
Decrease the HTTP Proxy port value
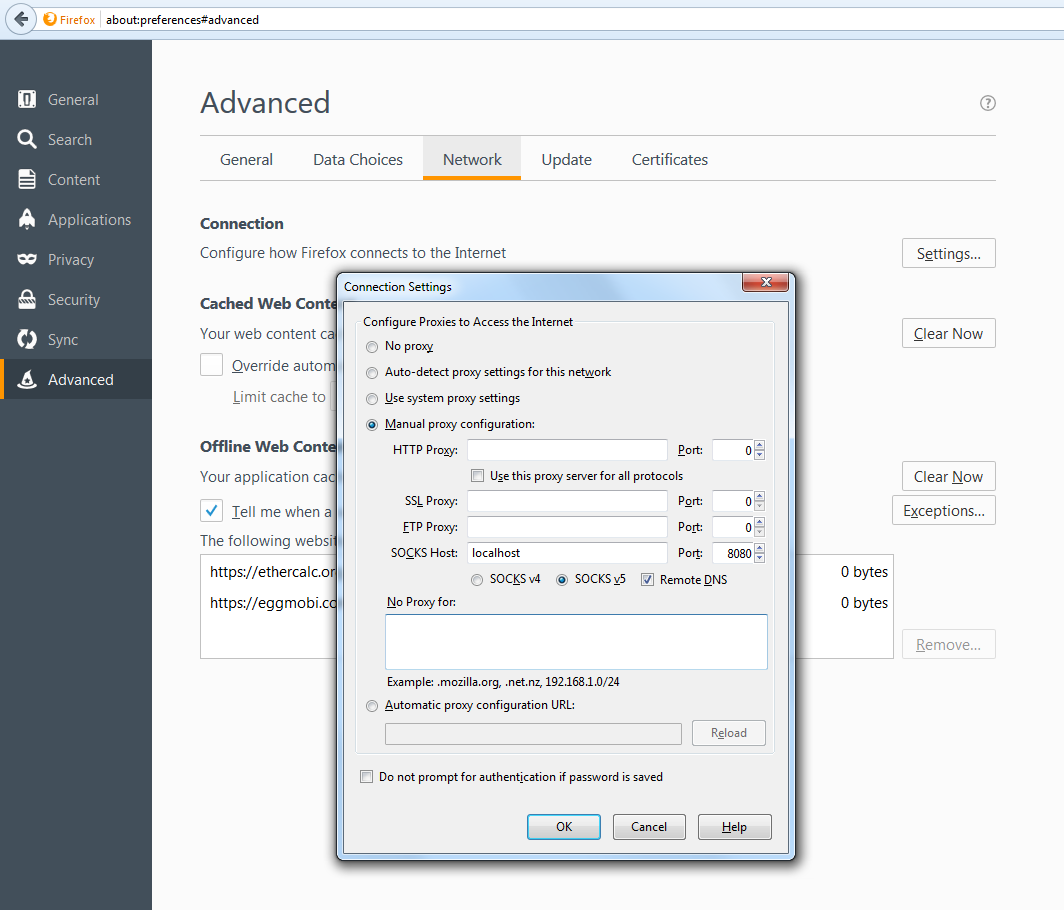(x=759, y=455)
